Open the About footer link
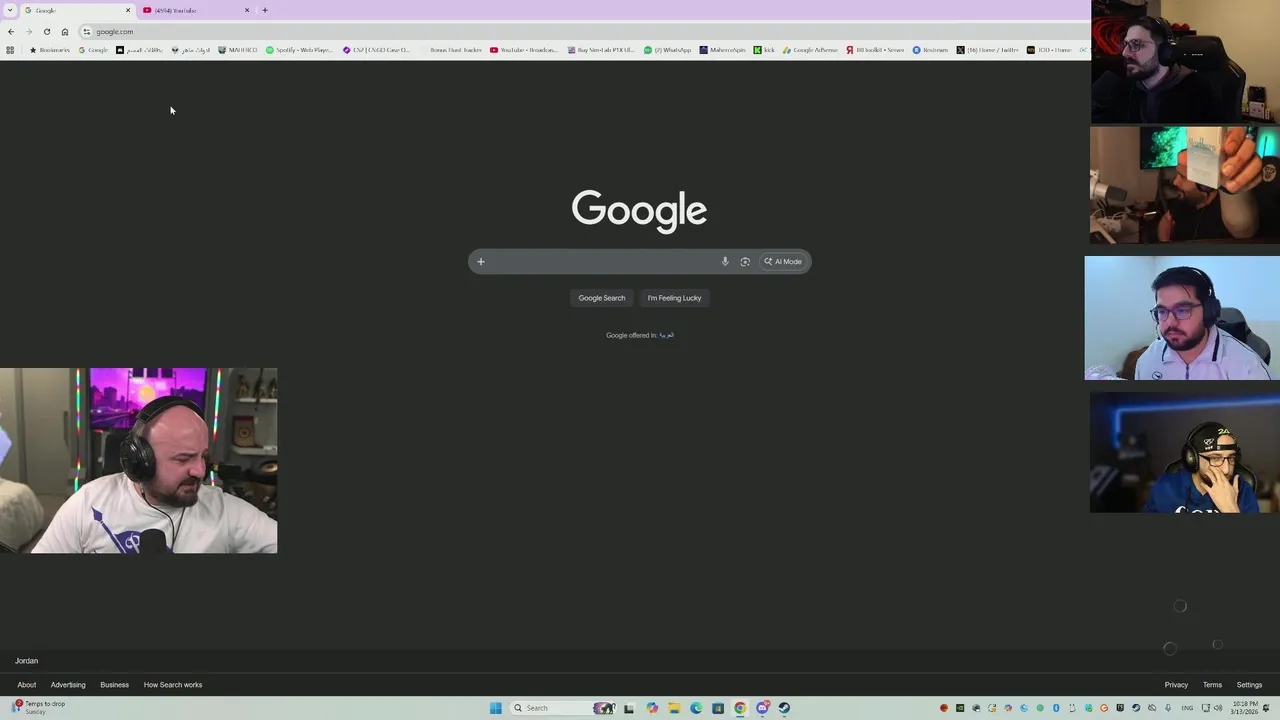This screenshot has width=1280, height=720. [27, 685]
